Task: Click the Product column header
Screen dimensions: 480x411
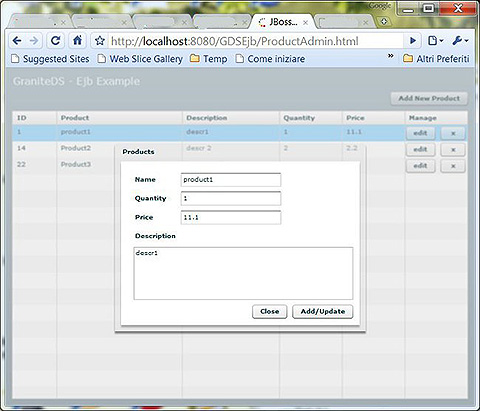Action: pos(119,118)
